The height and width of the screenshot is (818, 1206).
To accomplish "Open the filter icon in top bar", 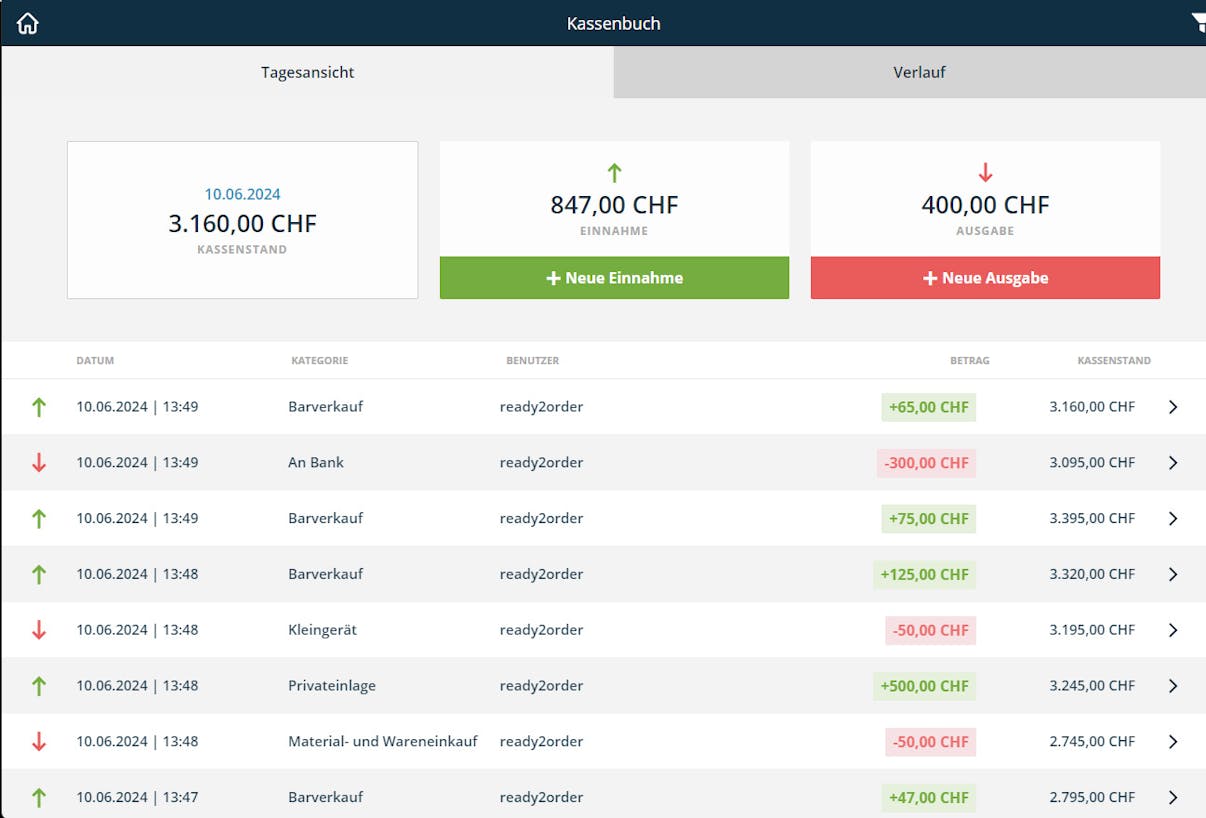I will click(x=1198, y=24).
